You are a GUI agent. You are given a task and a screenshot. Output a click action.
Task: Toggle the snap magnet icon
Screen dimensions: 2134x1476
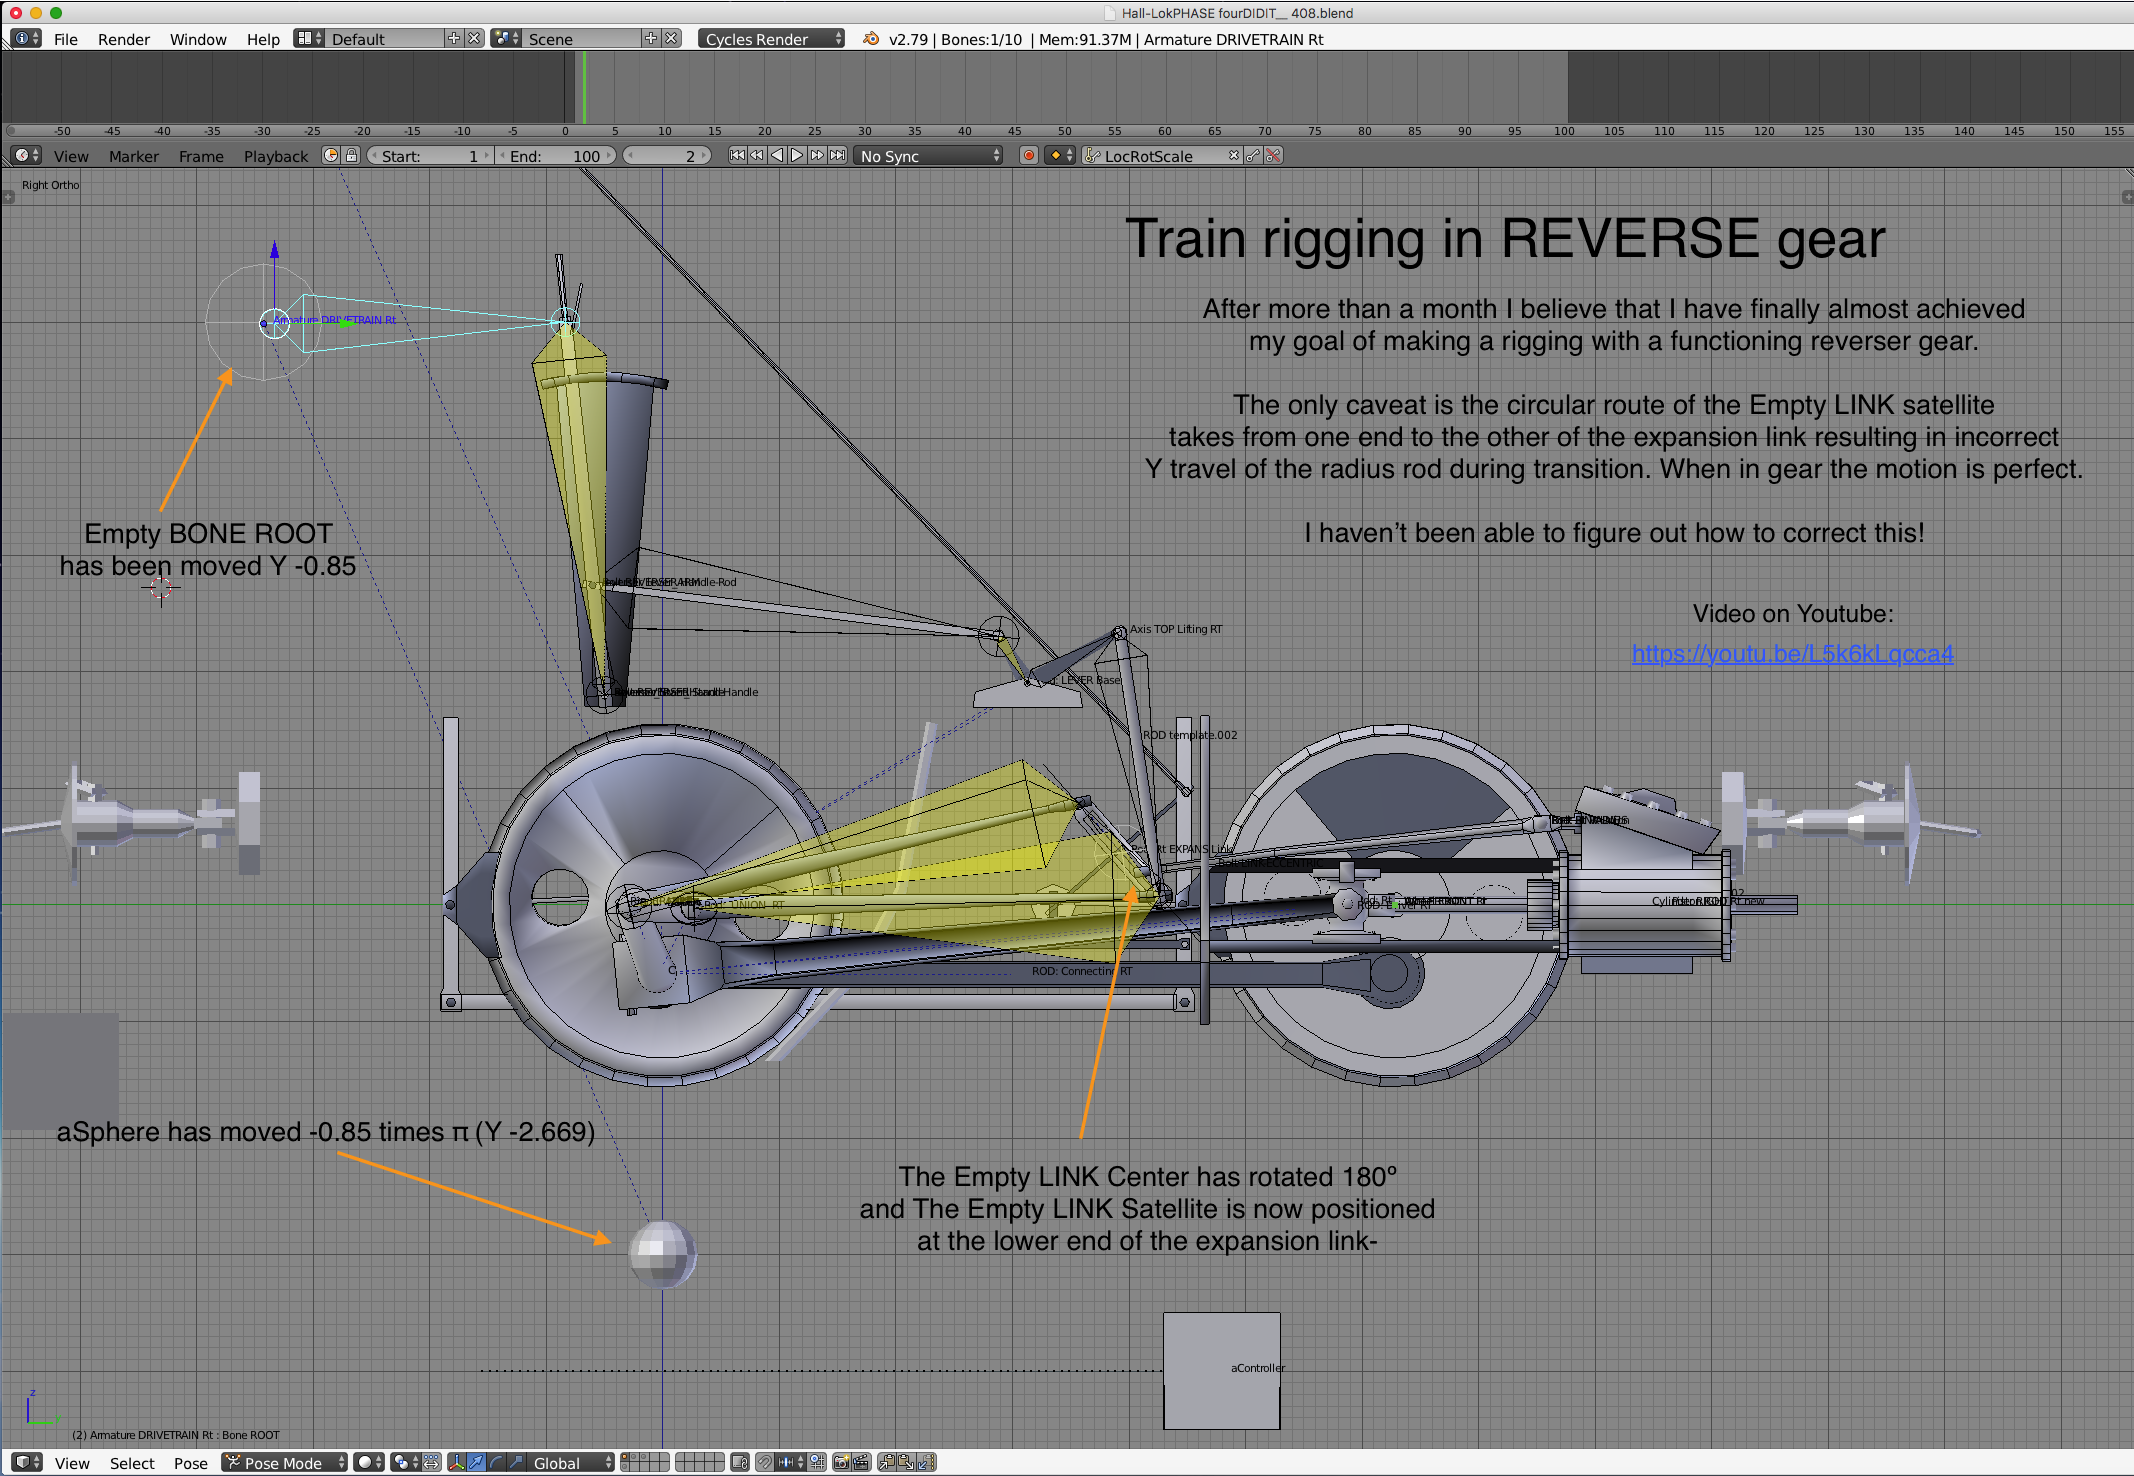point(764,1463)
